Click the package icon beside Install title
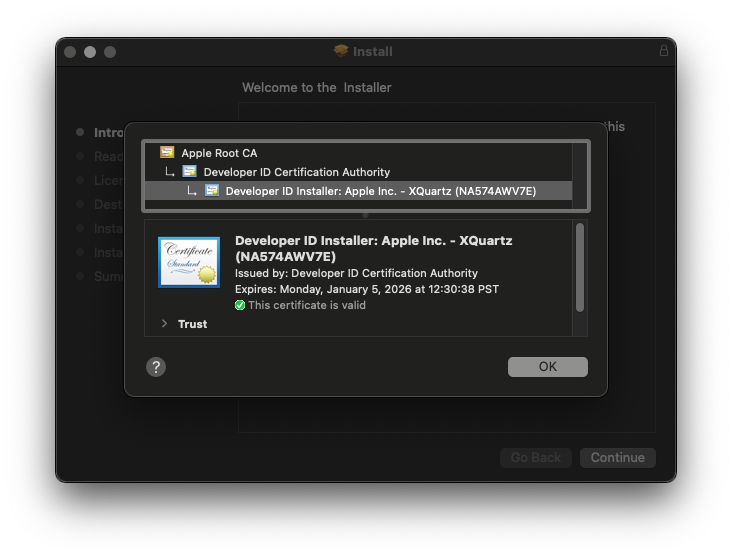 (x=341, y=51)
